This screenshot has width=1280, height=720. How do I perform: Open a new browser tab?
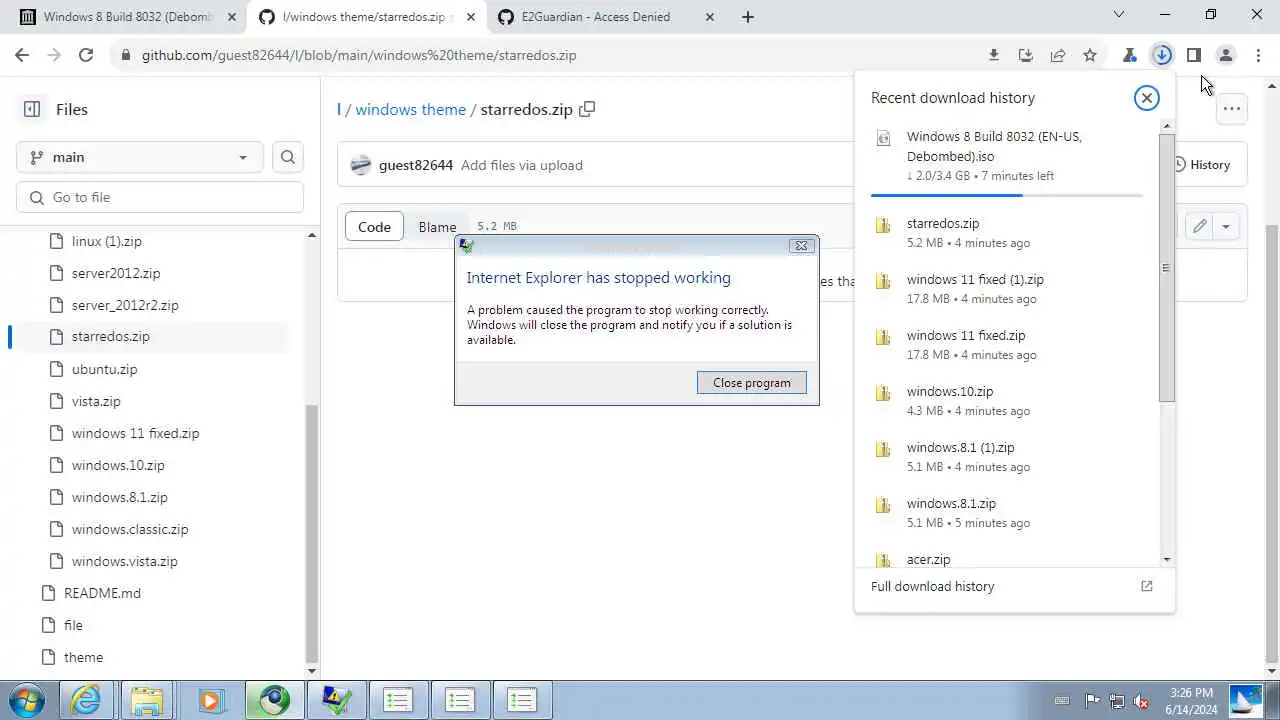[748, 17]
